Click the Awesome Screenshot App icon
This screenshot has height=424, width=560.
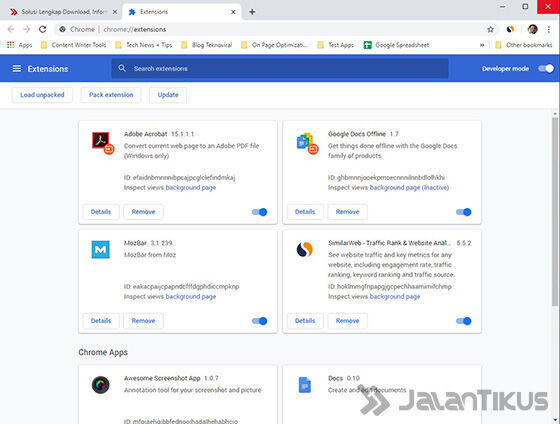tap(100, 385)
